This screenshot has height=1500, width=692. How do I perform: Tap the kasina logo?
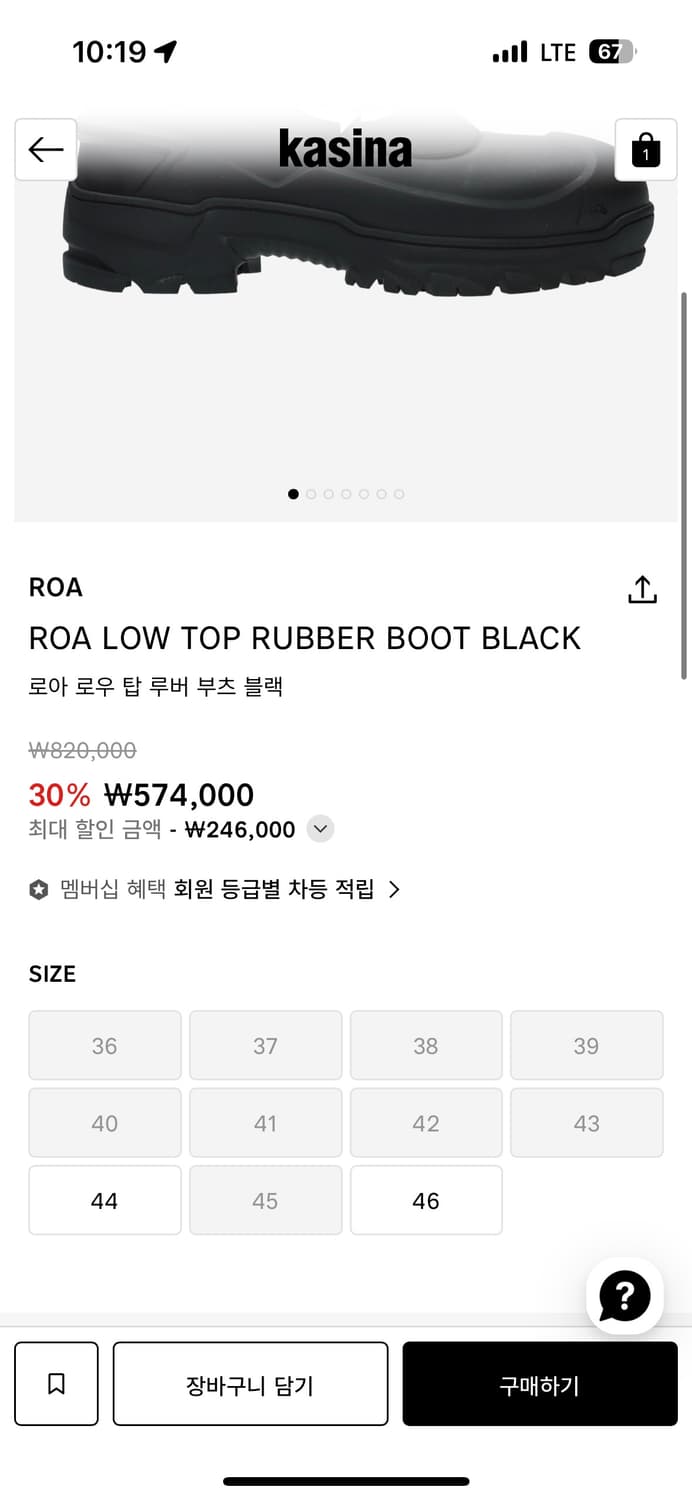click(345, 150)
